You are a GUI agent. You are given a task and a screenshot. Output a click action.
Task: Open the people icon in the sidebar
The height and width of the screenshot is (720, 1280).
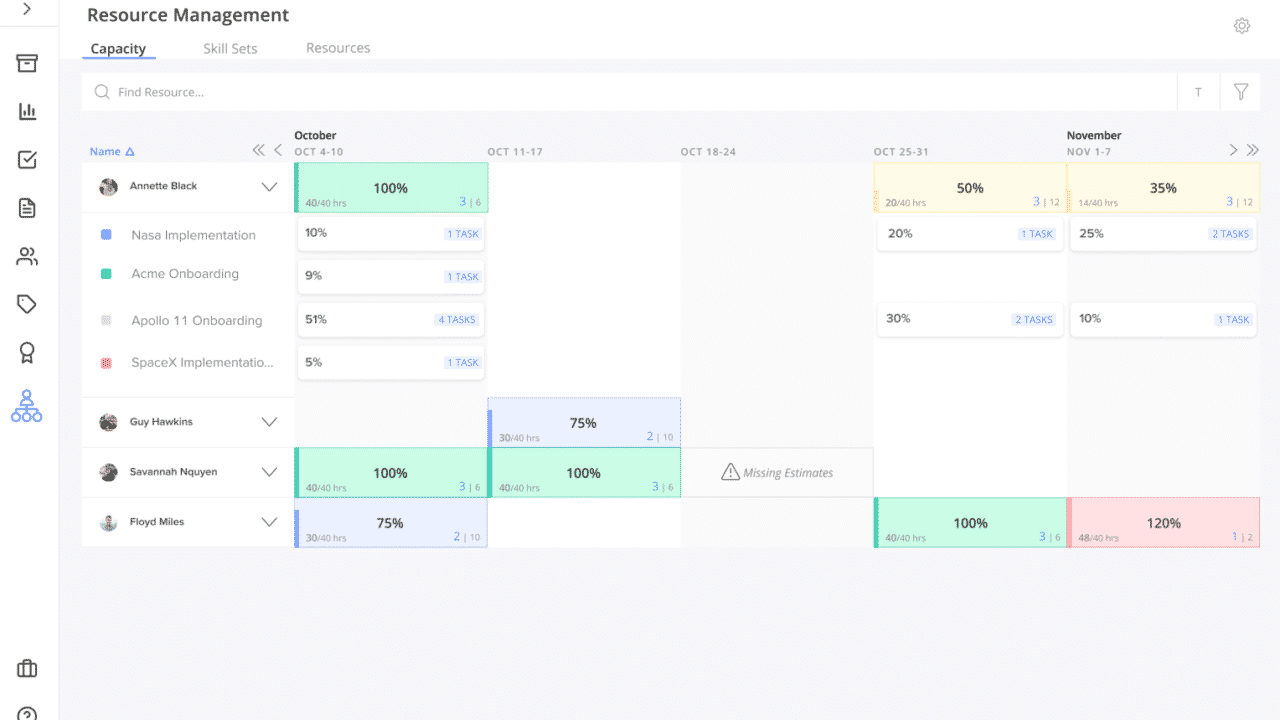coord(26,255)
